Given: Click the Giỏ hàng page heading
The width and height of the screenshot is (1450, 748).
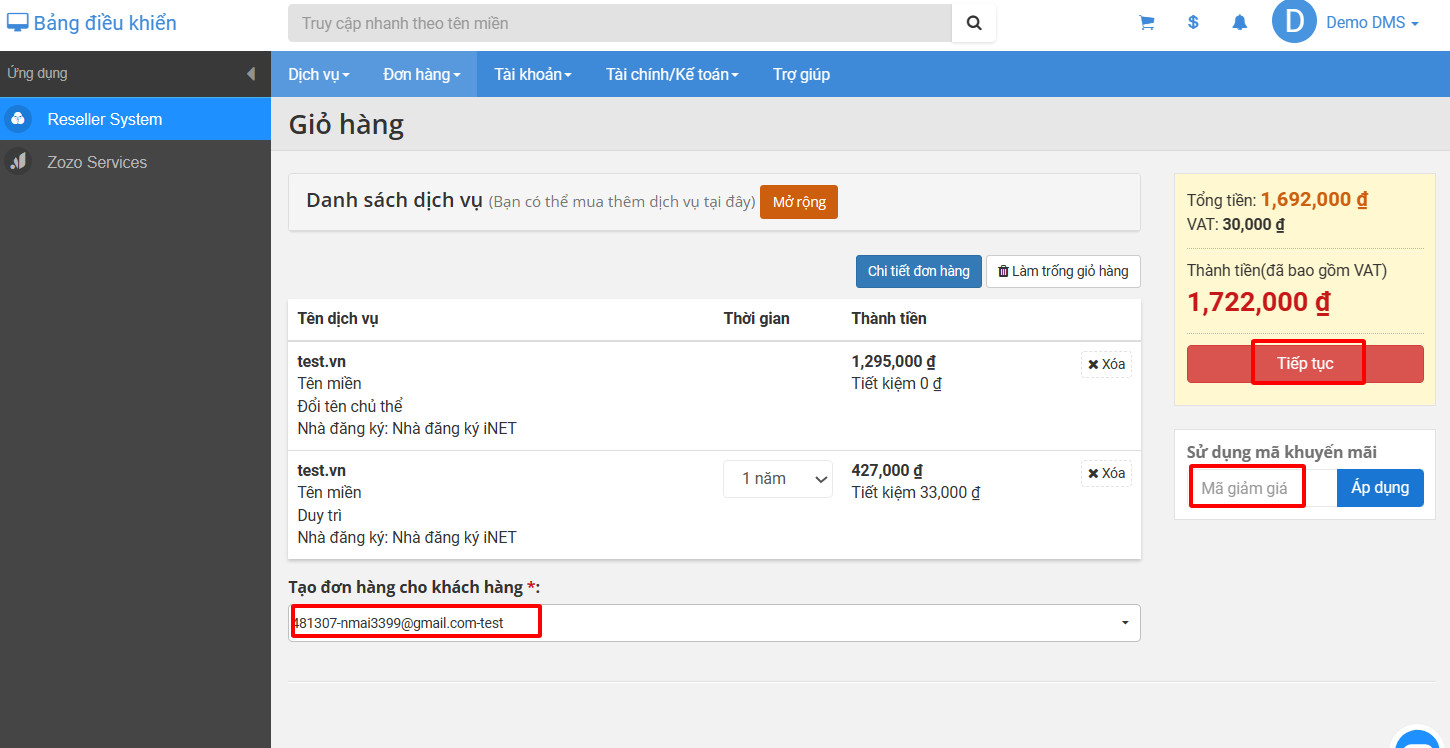Looking at the screenshot, I should click(346, 125).
